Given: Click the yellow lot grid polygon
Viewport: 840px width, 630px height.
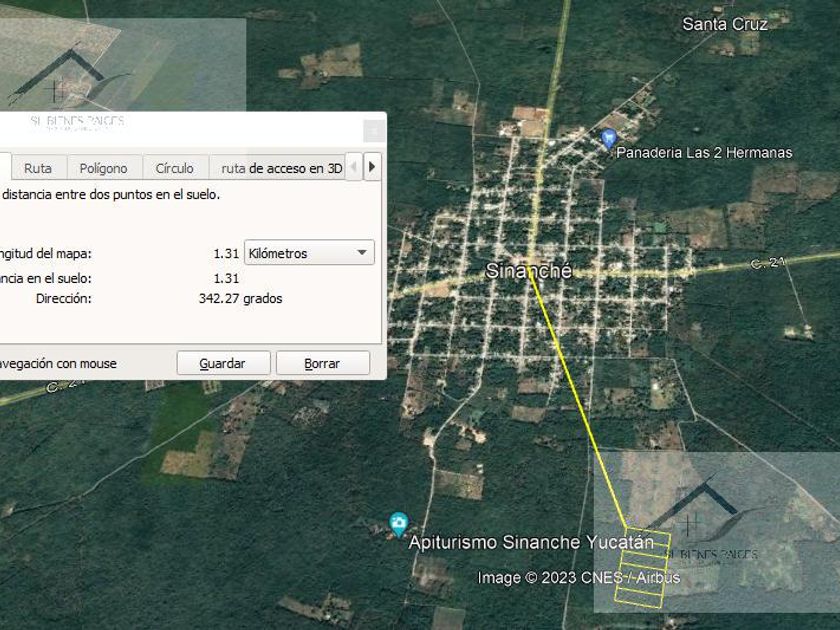Looking at the screenshot, I should 642,568.
